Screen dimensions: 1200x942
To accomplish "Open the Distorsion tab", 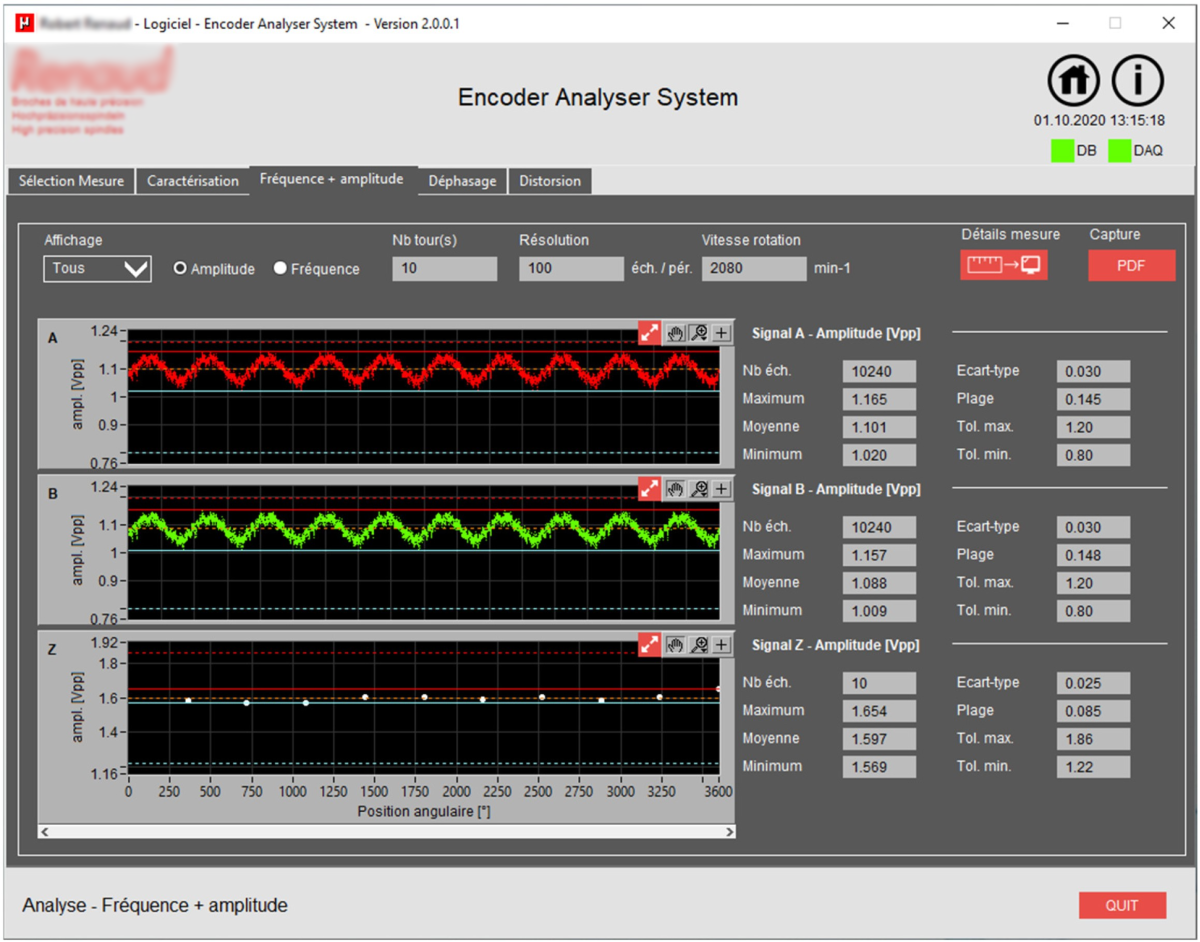I will (550, 181).
